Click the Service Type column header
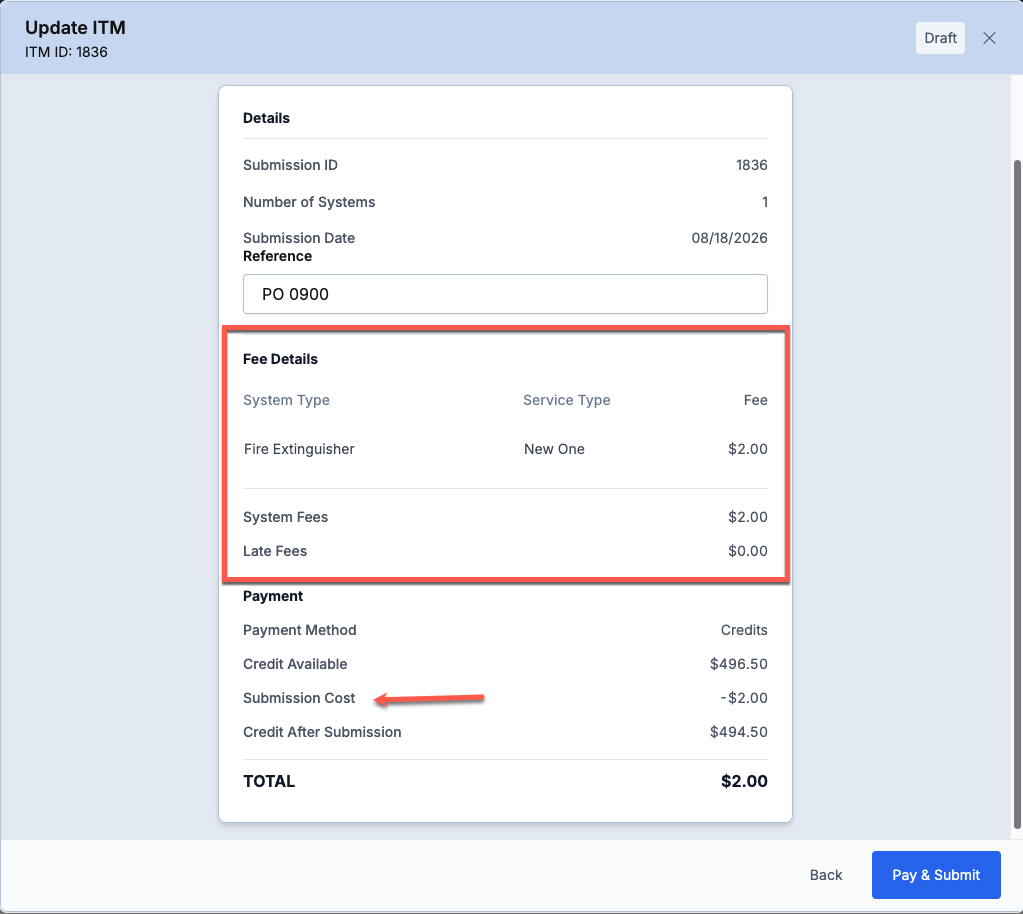Viewport: 1023px width, 914px height. [566, 400]
